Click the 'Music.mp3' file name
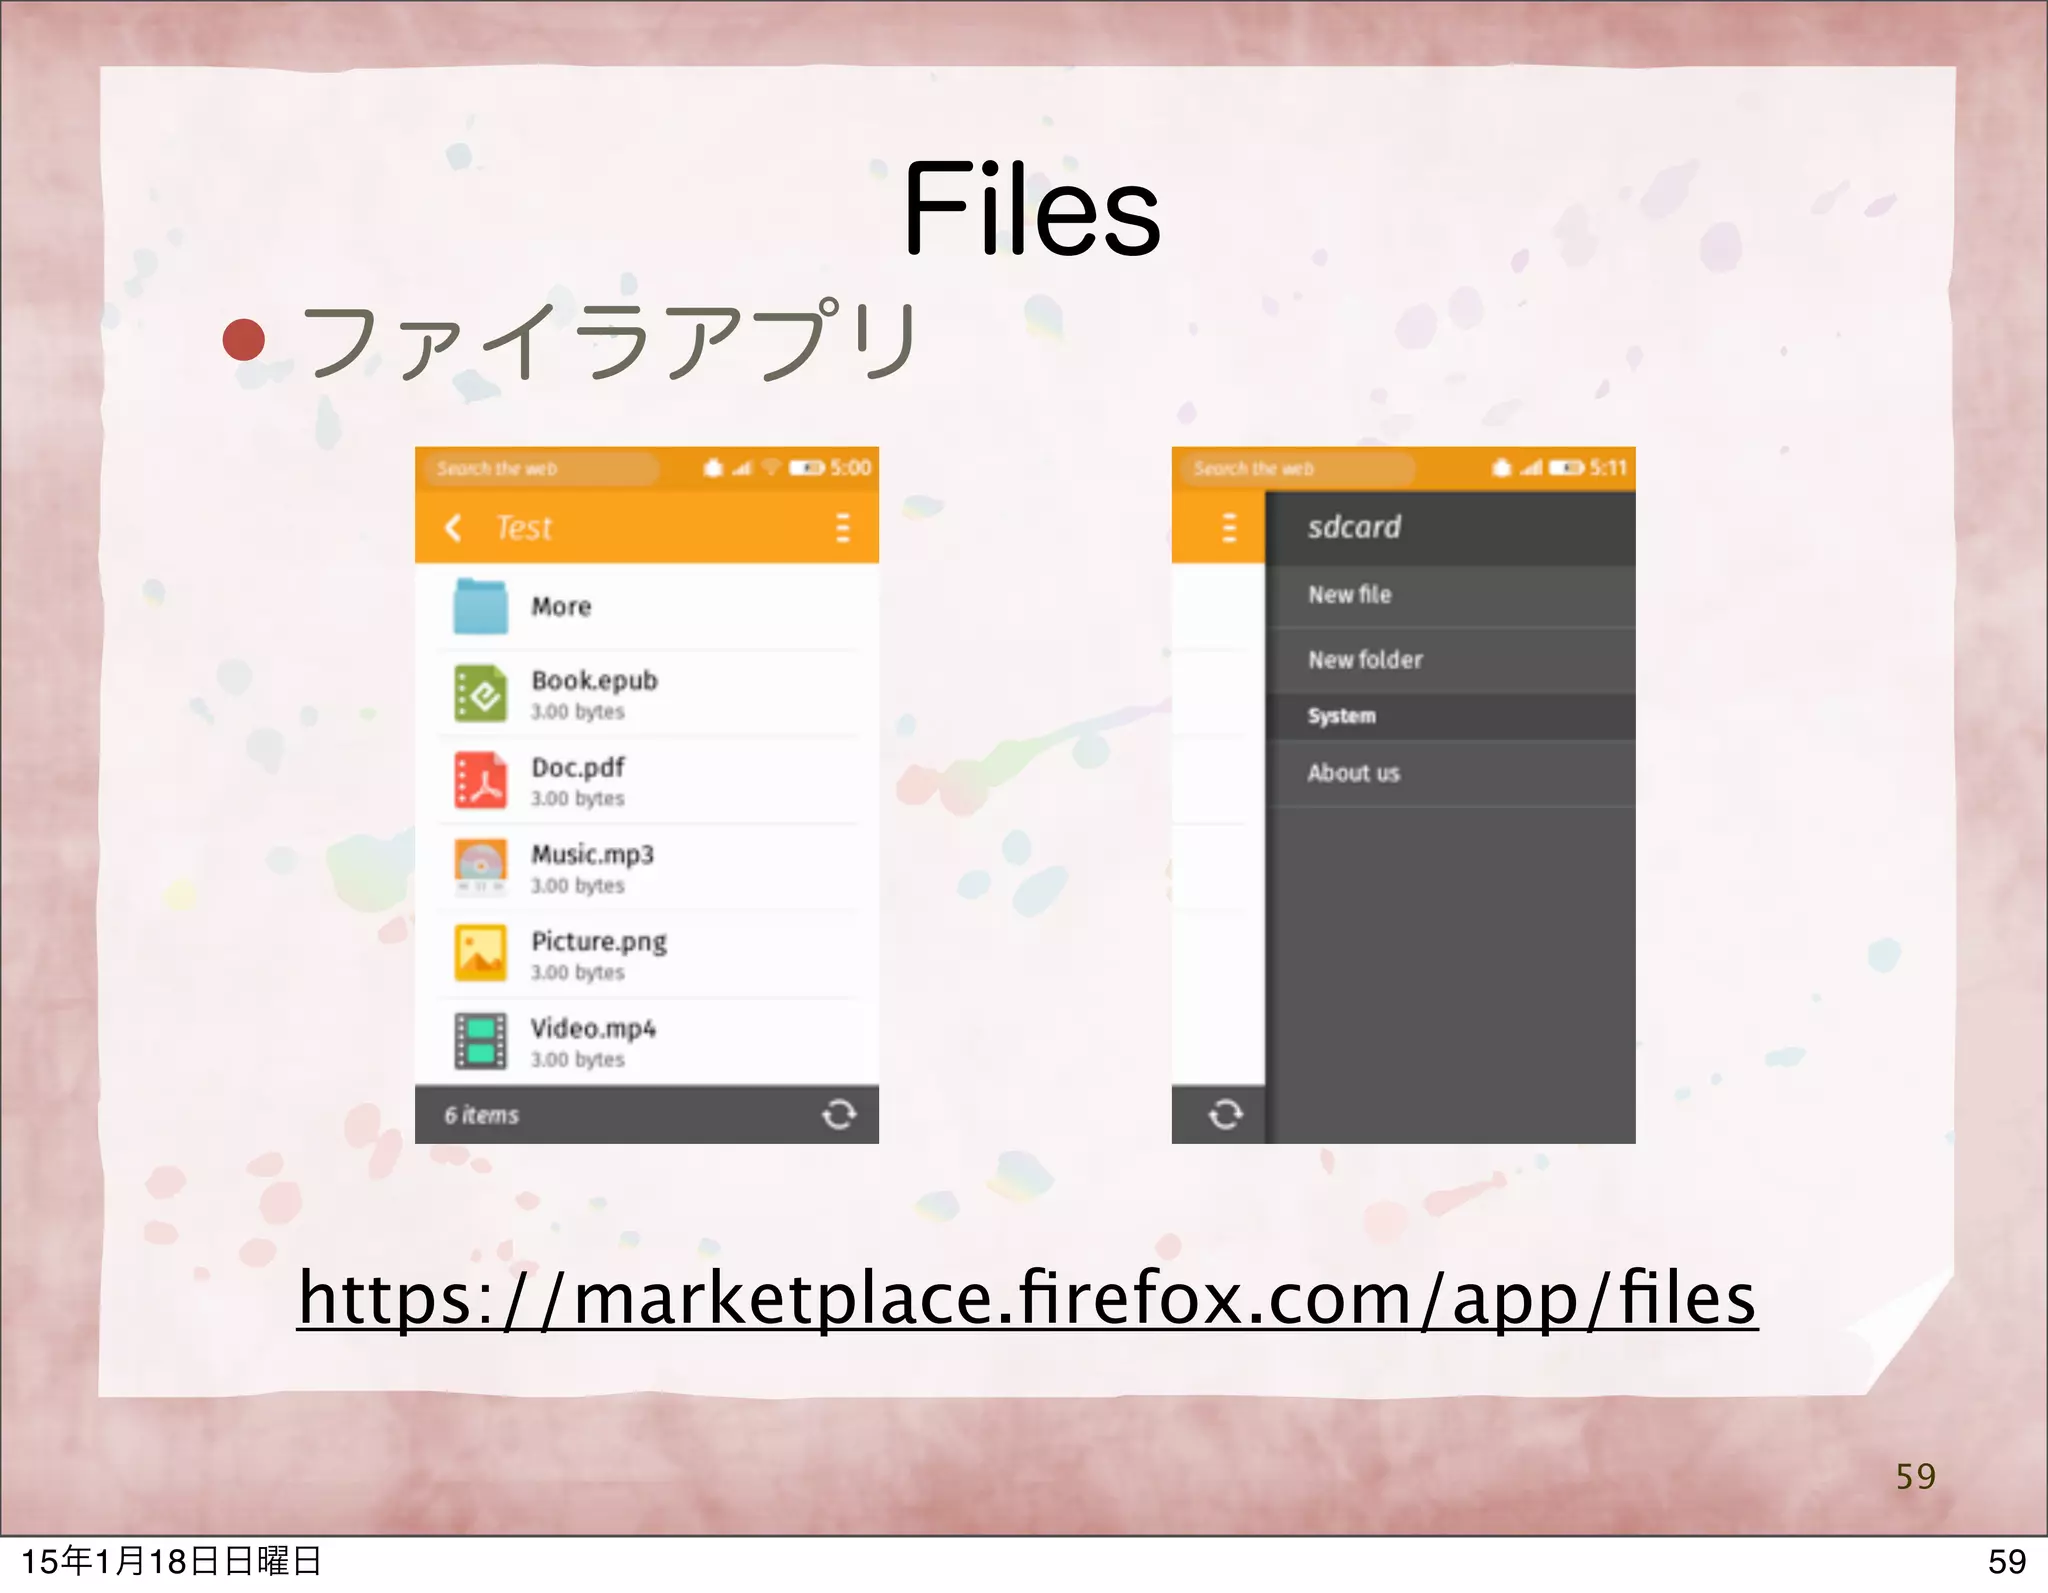Screen dimensions: 2048x1593 (x=593, y=854)
